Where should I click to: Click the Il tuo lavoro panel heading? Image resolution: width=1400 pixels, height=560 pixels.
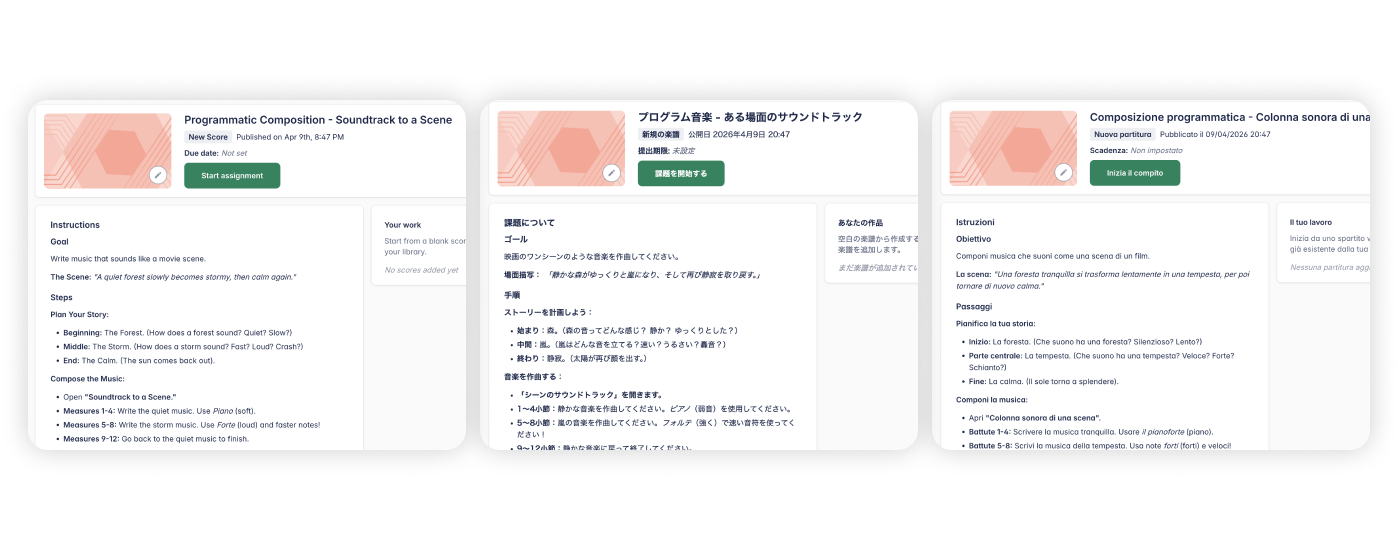pos(1310,222)
